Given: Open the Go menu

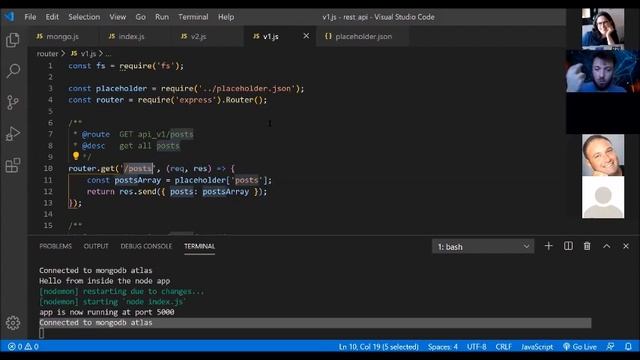Looking at the screenshot, I should [140, 17].
